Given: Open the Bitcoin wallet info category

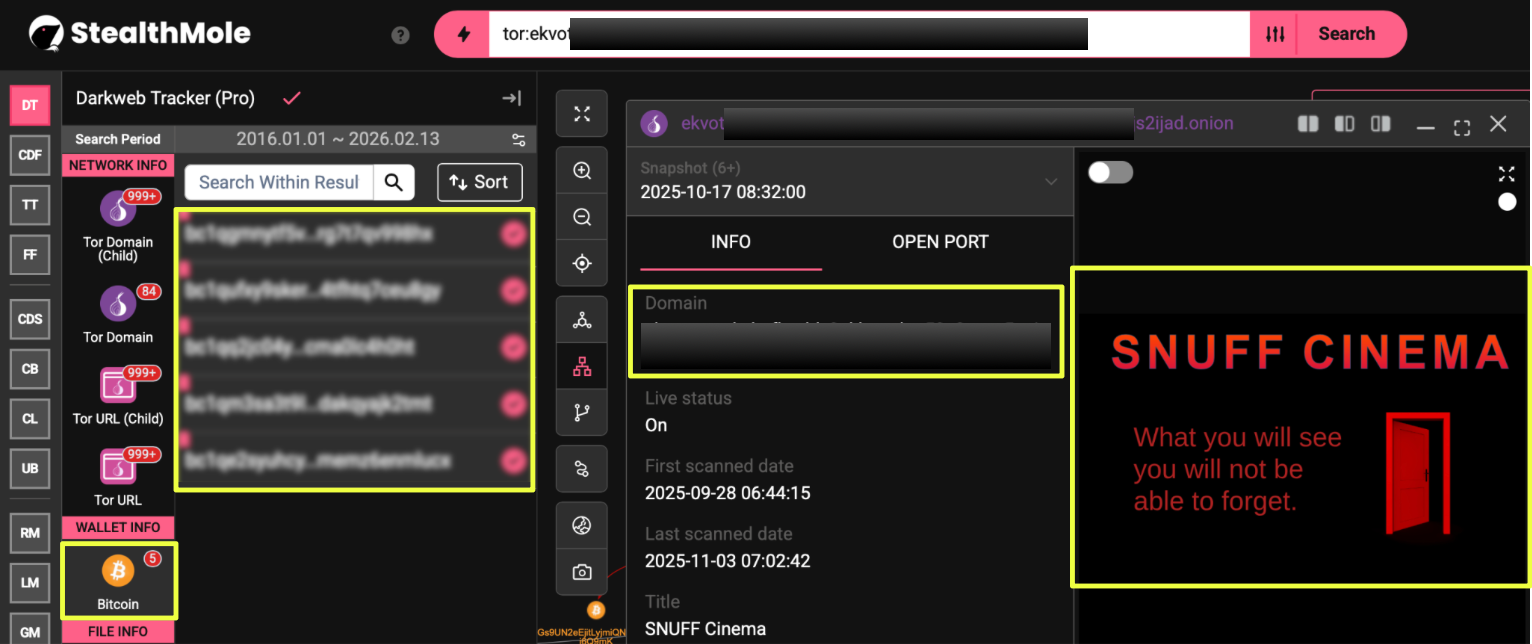Looking at the screenshot, I should [x=118, y=581].
